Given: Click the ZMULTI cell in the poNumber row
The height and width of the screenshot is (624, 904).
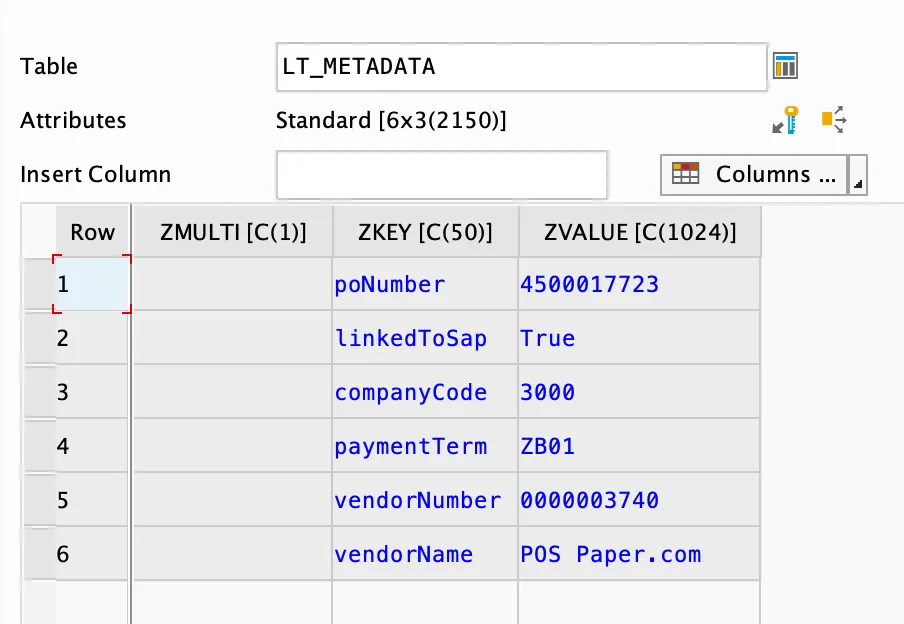Looking at the screenshot, I should (x=233, y=284).
